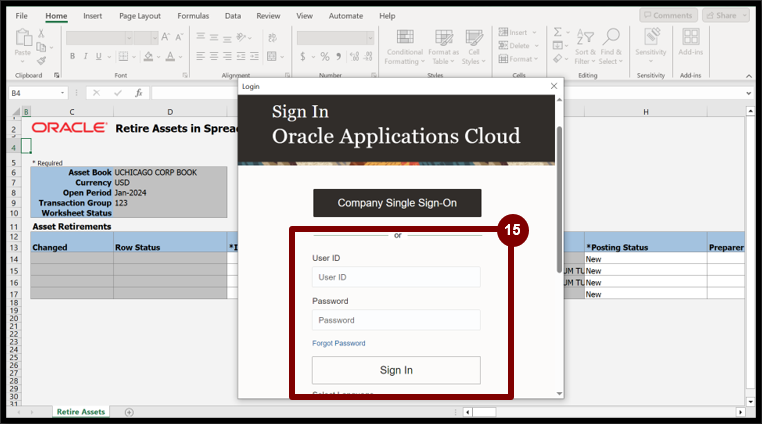Open the number format dropdown
762x424 pixels.
tap(370, 37)
